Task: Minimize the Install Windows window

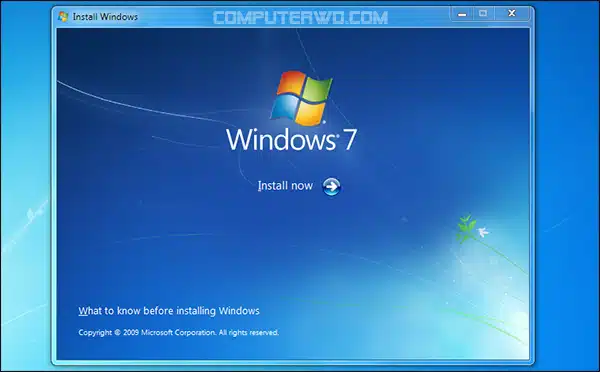Action: [x=462, y=14]
